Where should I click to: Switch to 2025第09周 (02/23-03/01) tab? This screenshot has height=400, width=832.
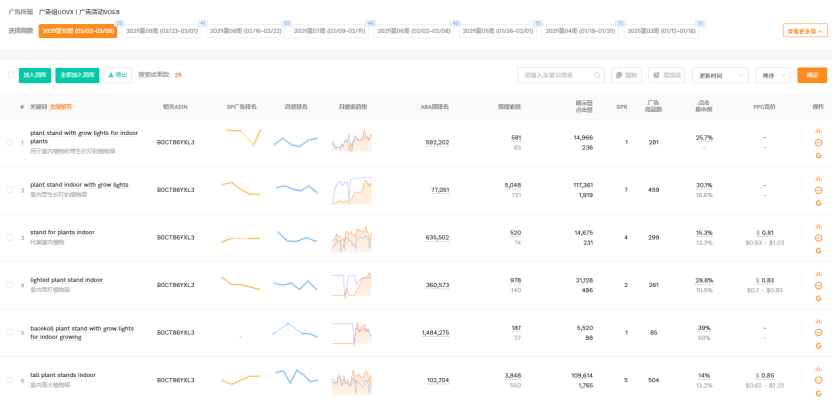click(161, 31)
